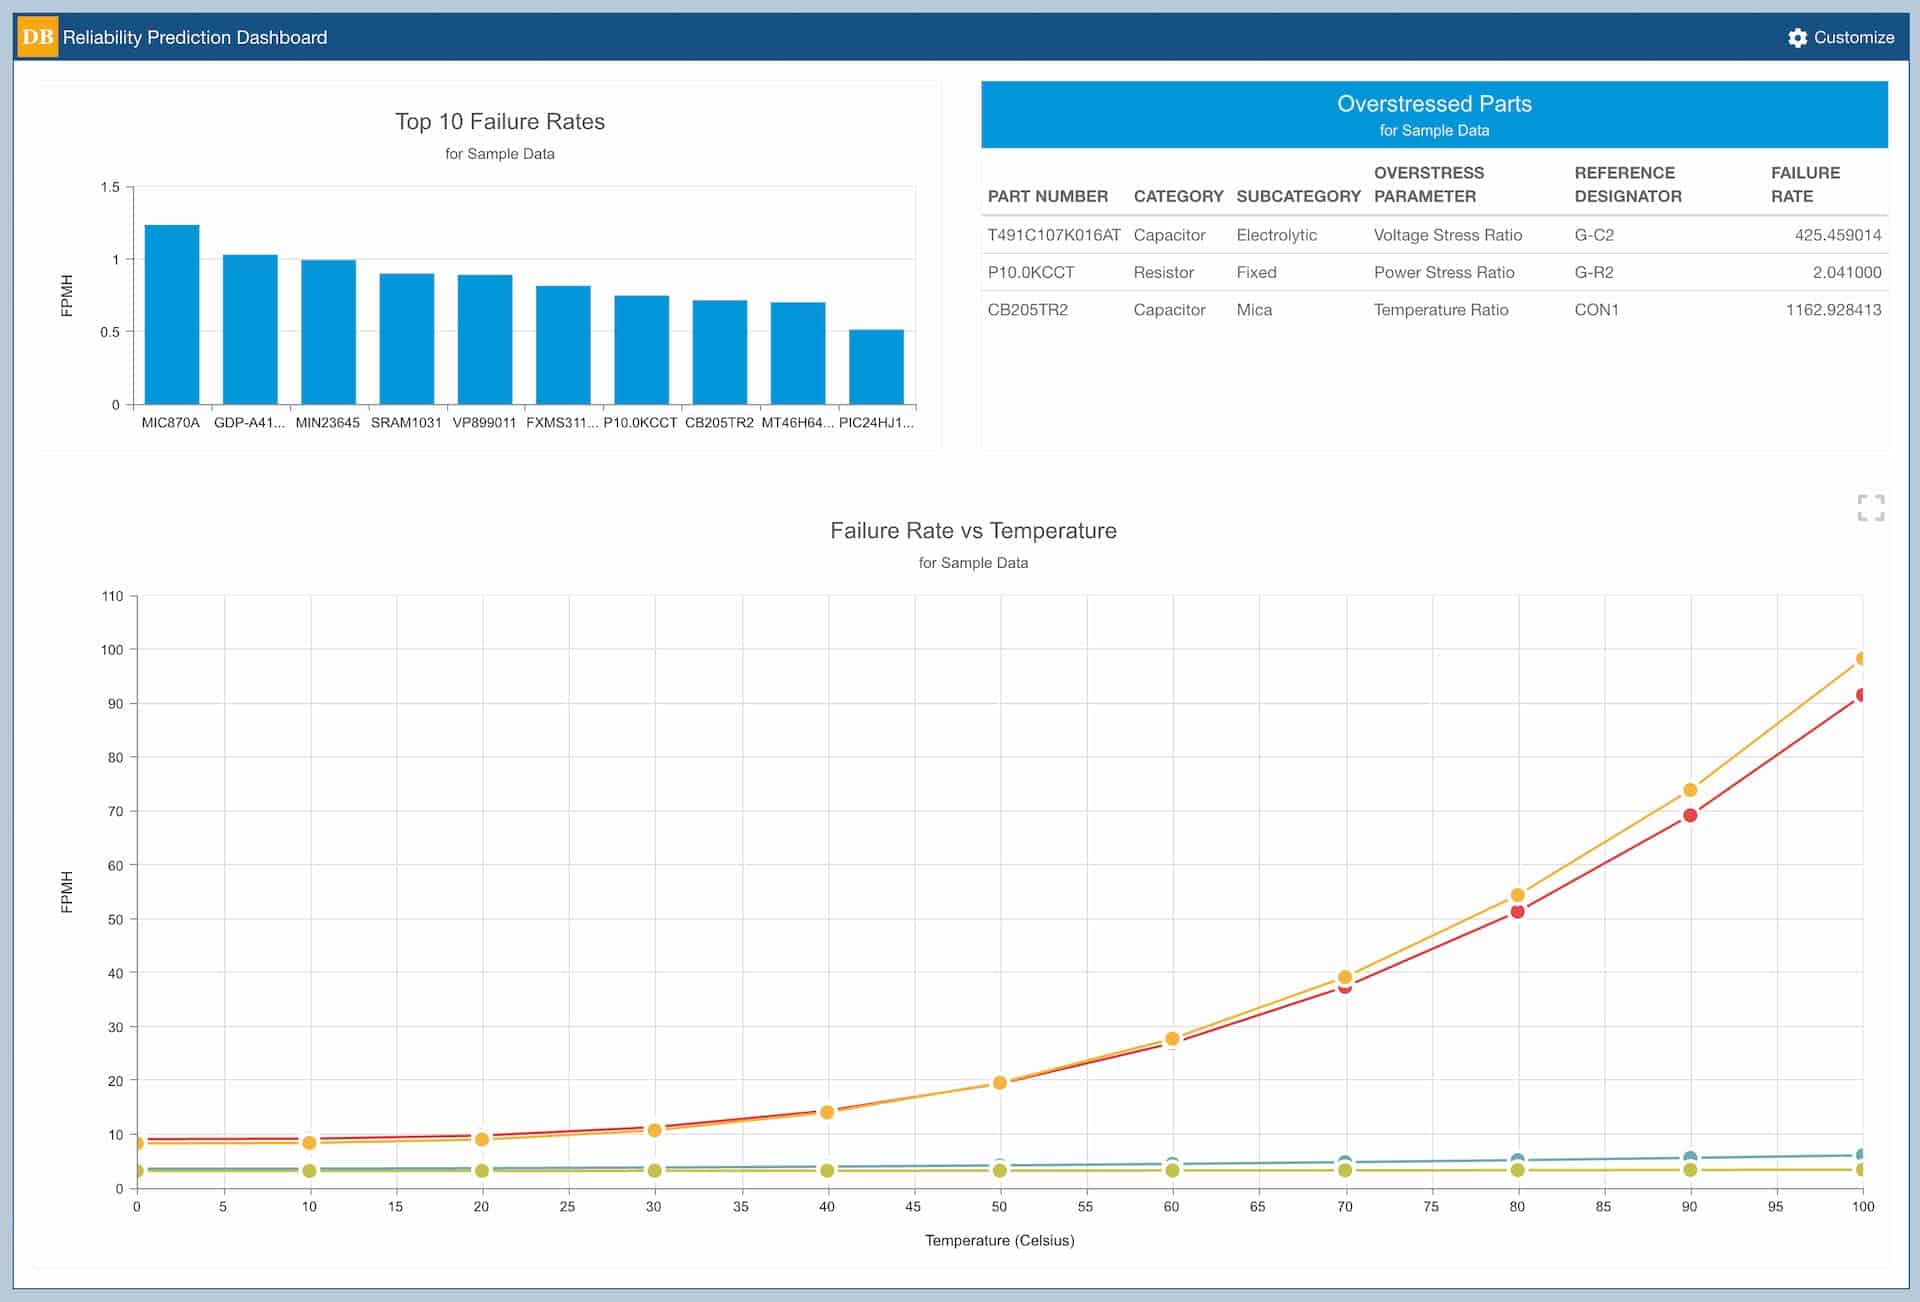Expand the temperature chart to fullscreen

point(1869,509)
